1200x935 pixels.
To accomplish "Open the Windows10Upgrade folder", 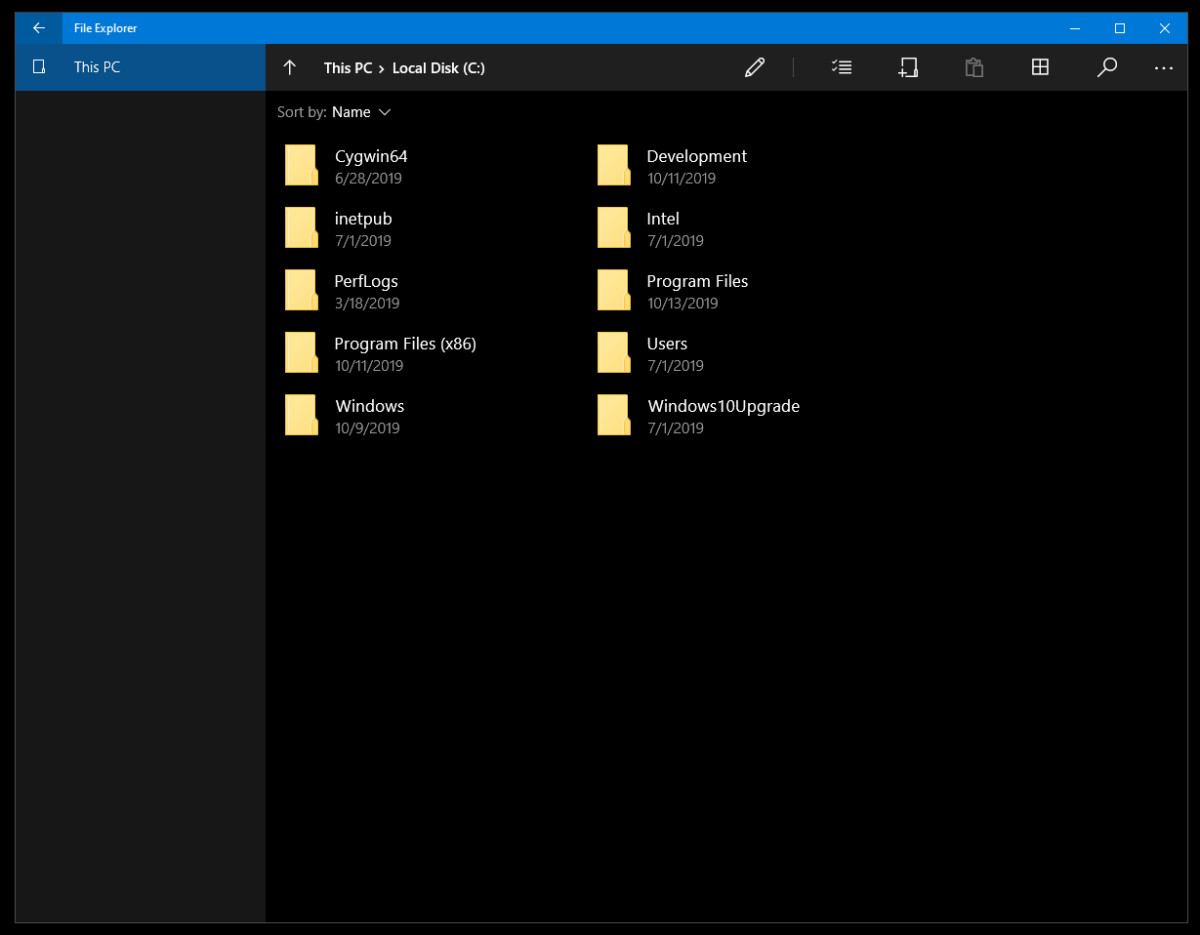I will coord(723,406).
